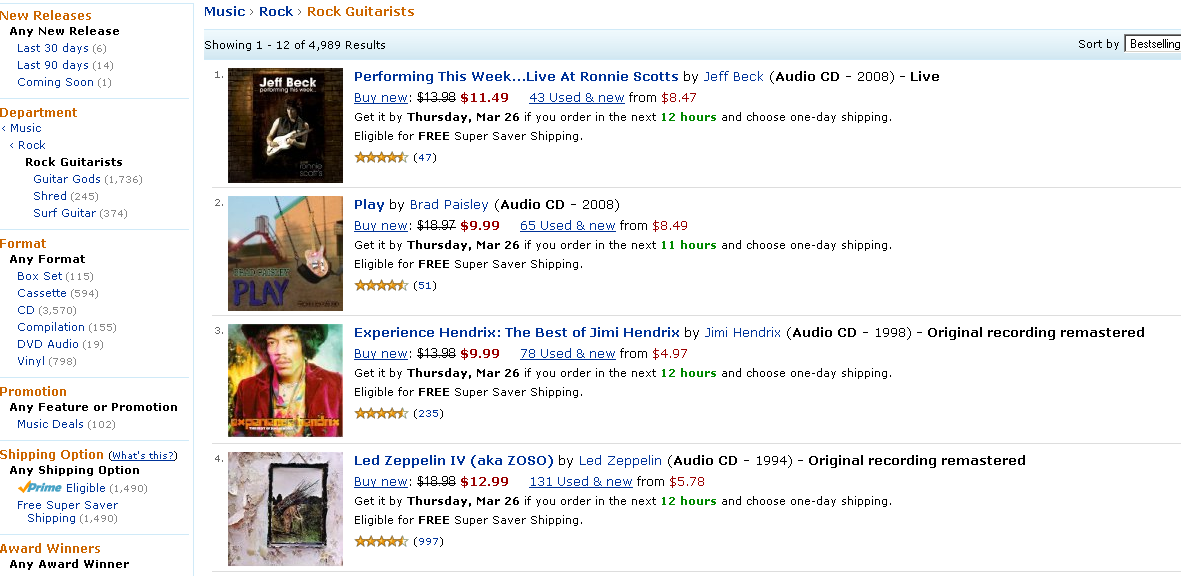Open Brad Paisley Play cover image

[x=285, y=254]
